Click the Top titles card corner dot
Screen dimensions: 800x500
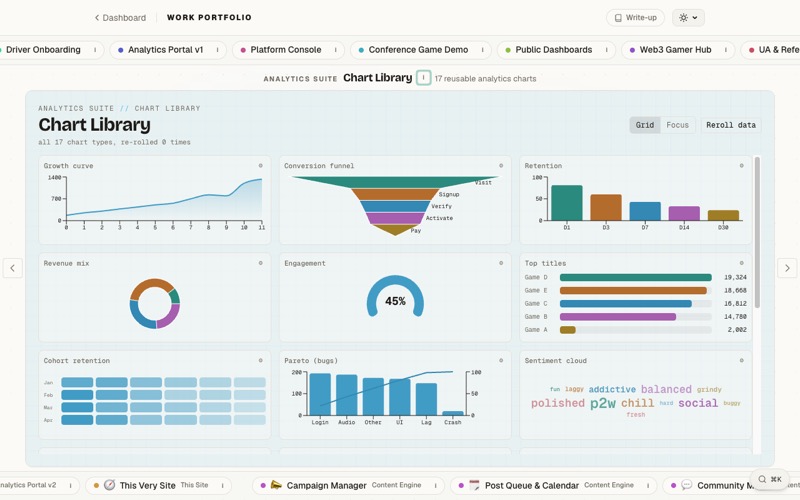point(741,263)
